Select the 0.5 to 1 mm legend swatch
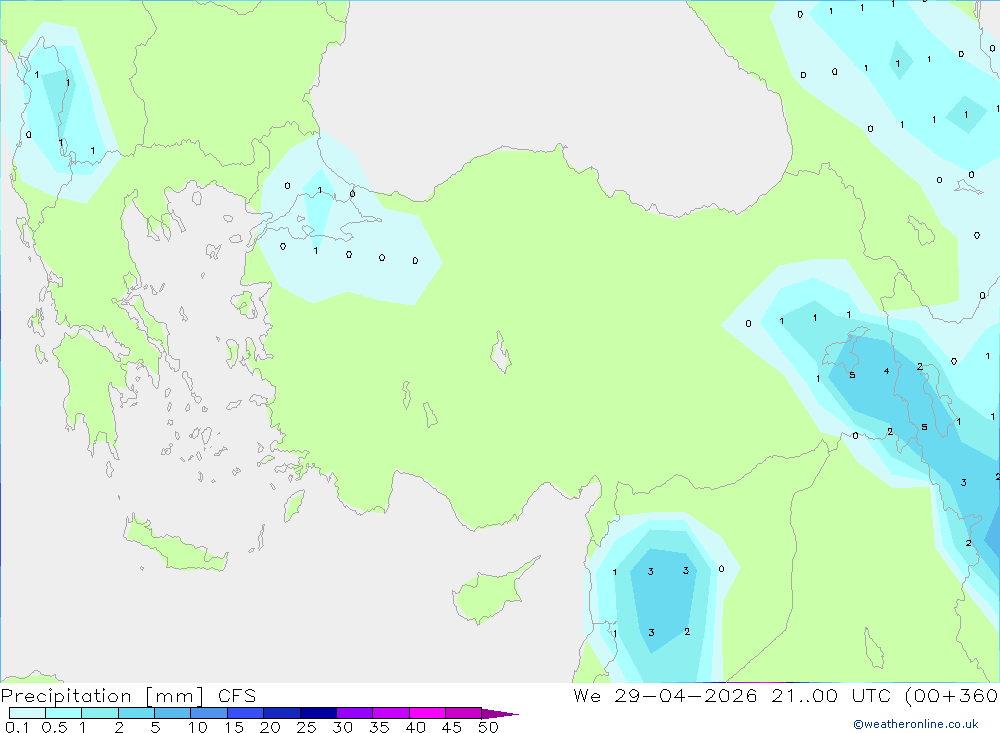This screenshot has height=733, width=1000. click(x=64, y=713)
